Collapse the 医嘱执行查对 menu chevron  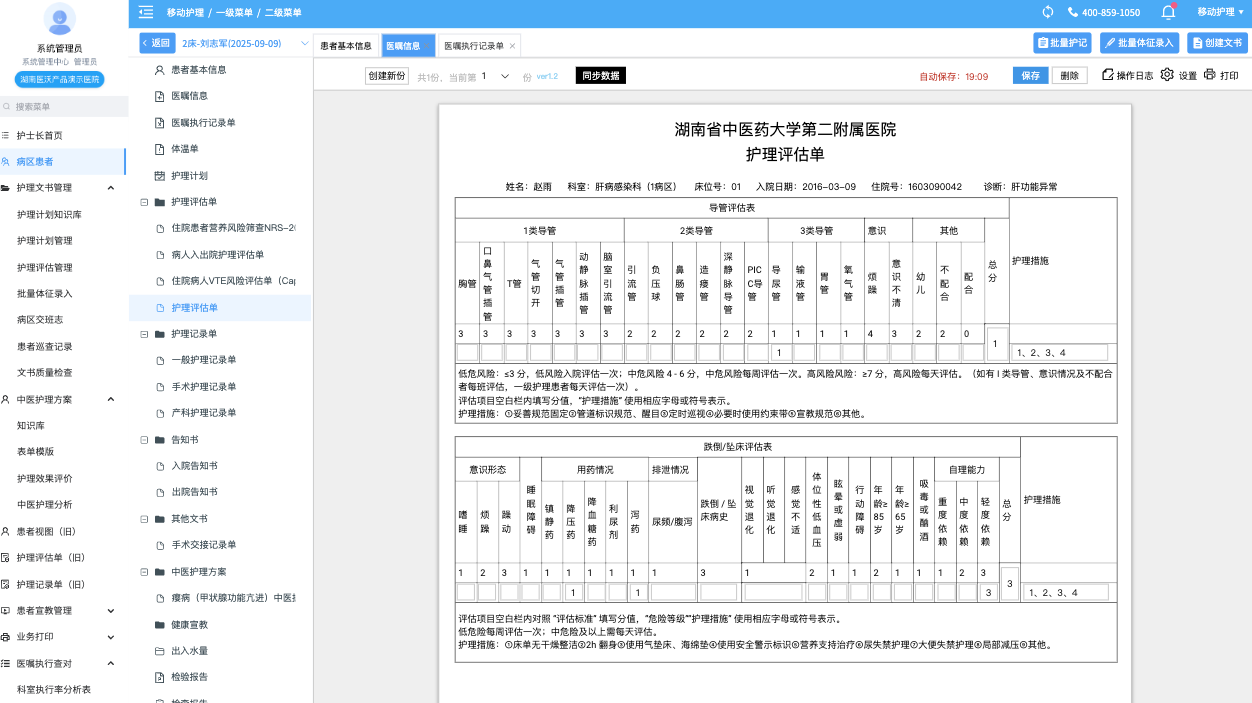click(111, 663)
